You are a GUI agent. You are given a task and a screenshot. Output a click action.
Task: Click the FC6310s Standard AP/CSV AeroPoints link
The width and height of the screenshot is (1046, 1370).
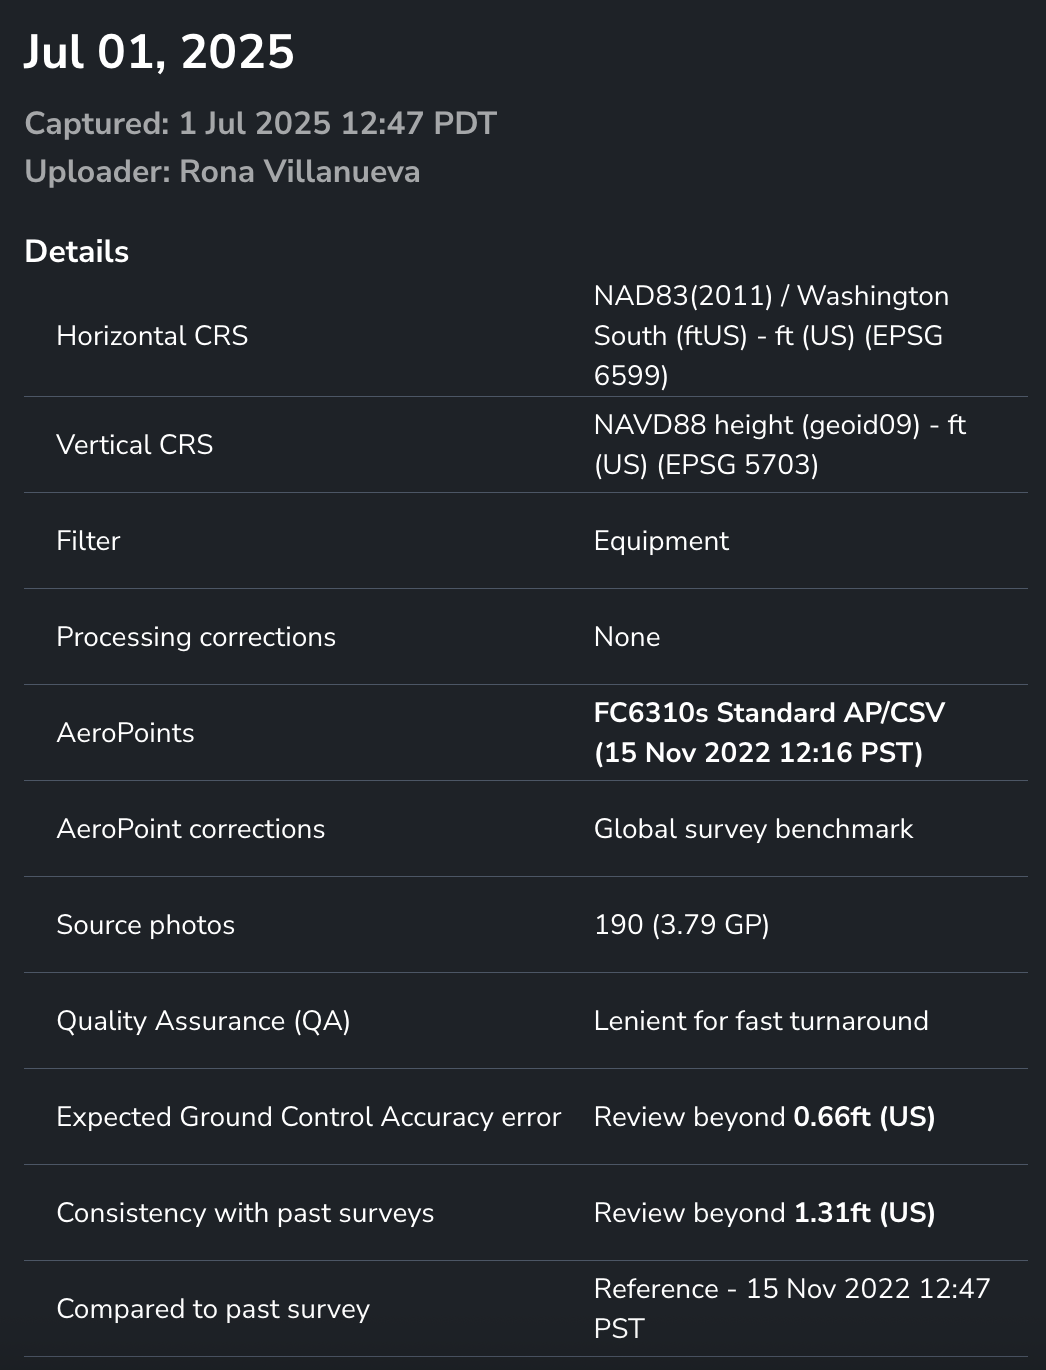(768, 732)
